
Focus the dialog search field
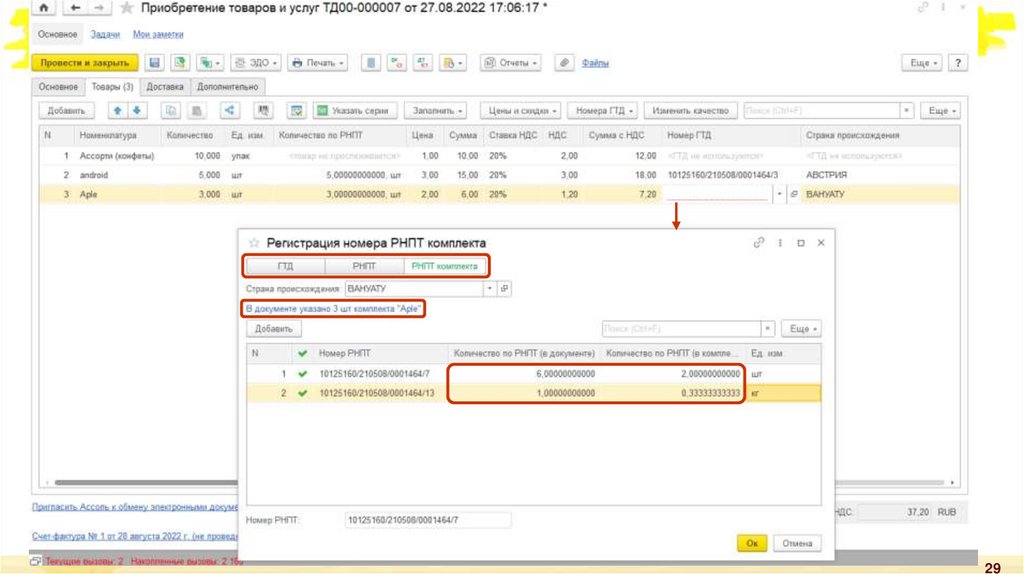[681, 328]
